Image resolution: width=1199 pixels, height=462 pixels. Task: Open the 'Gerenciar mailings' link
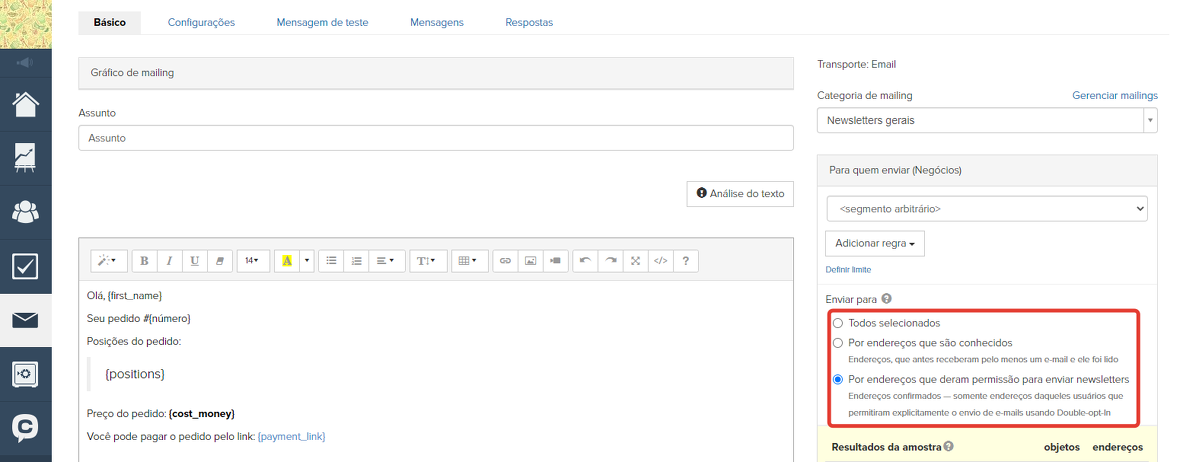(1114, 96)
